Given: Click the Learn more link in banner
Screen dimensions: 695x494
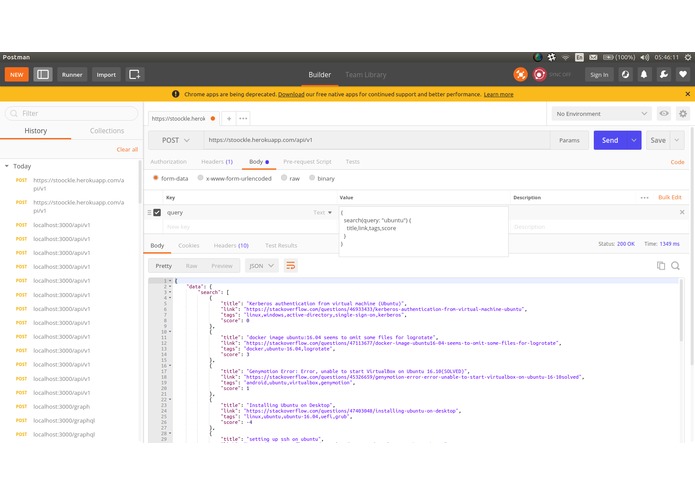Looking at the screenshot, I should click(498, 94).
